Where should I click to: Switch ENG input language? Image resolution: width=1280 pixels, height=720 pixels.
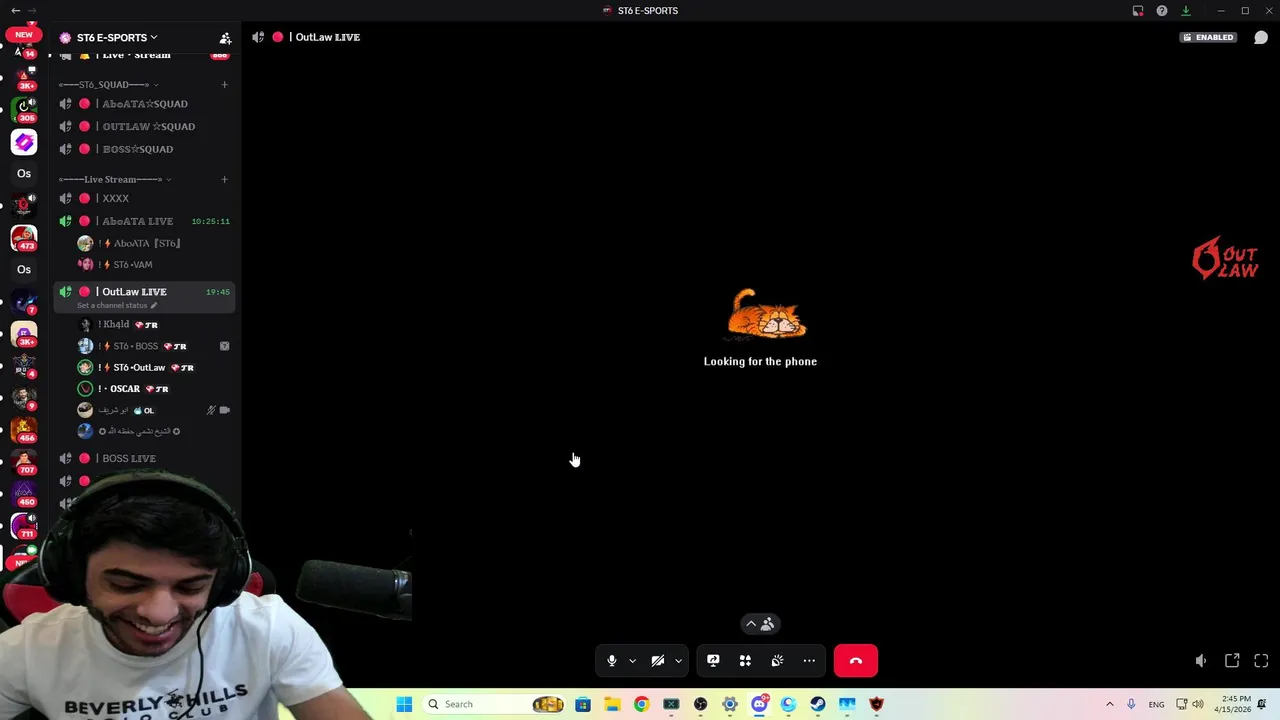(1156, 704)
